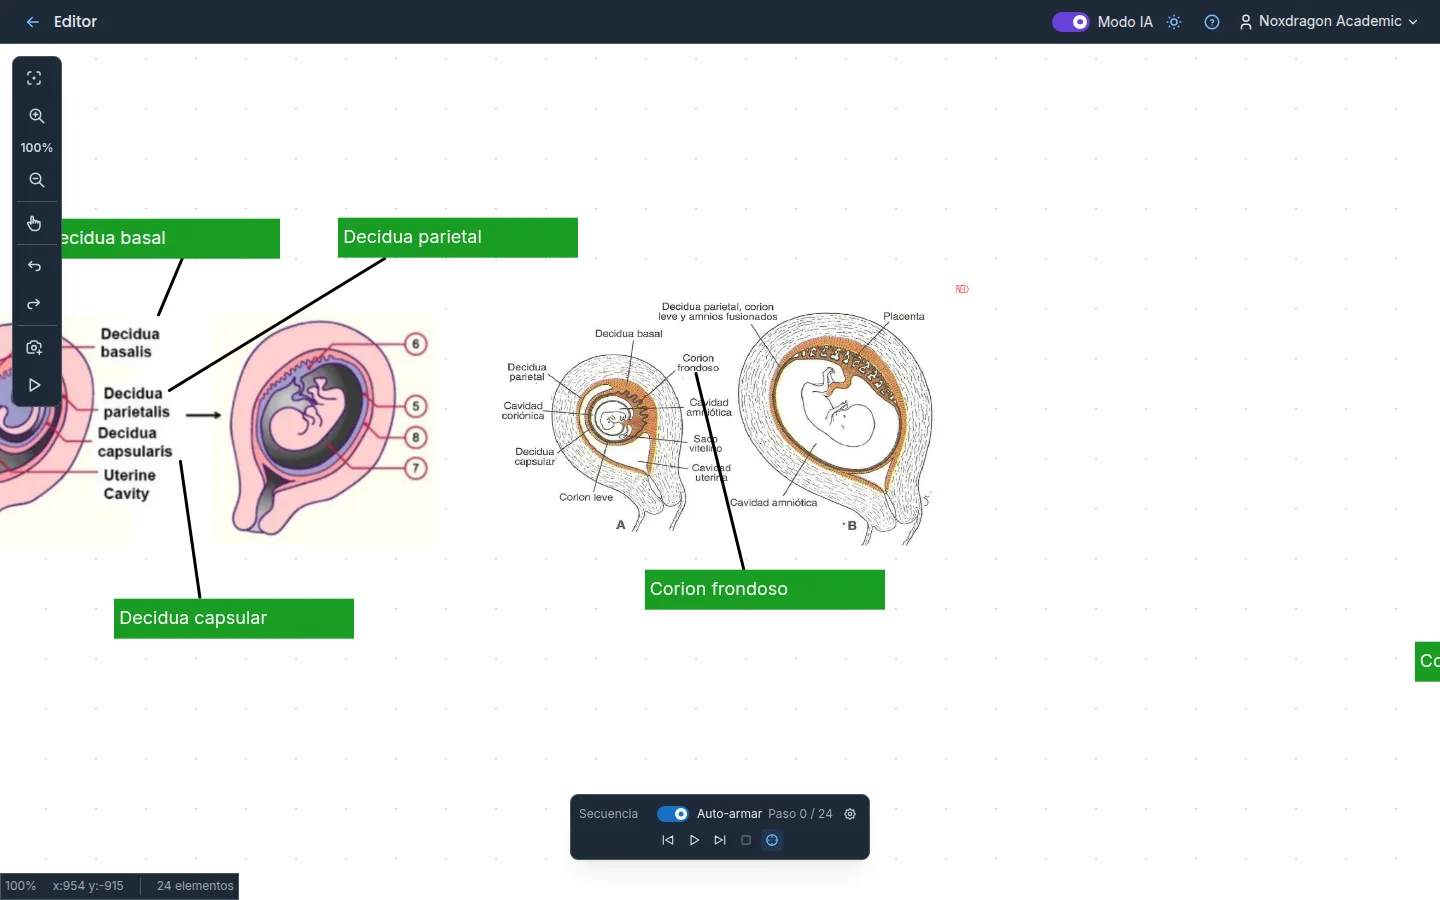Skip to the last sequence step
The width and height of the screenshot is (1440, 900).
pos(720,840)
